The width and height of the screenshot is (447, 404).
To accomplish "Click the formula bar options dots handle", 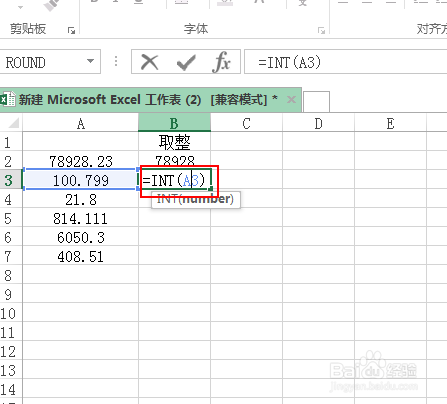I will pos(116,61).
